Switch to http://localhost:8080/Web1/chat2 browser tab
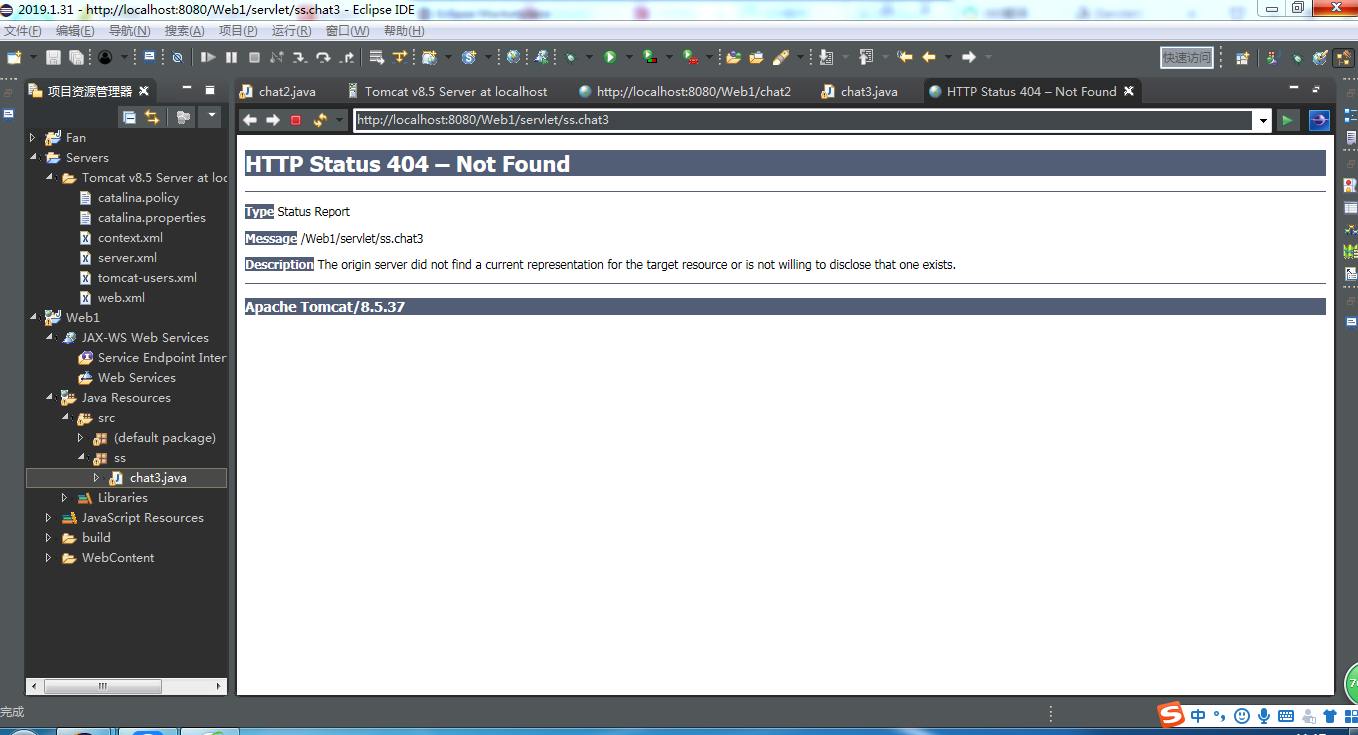 pos(685,91)
